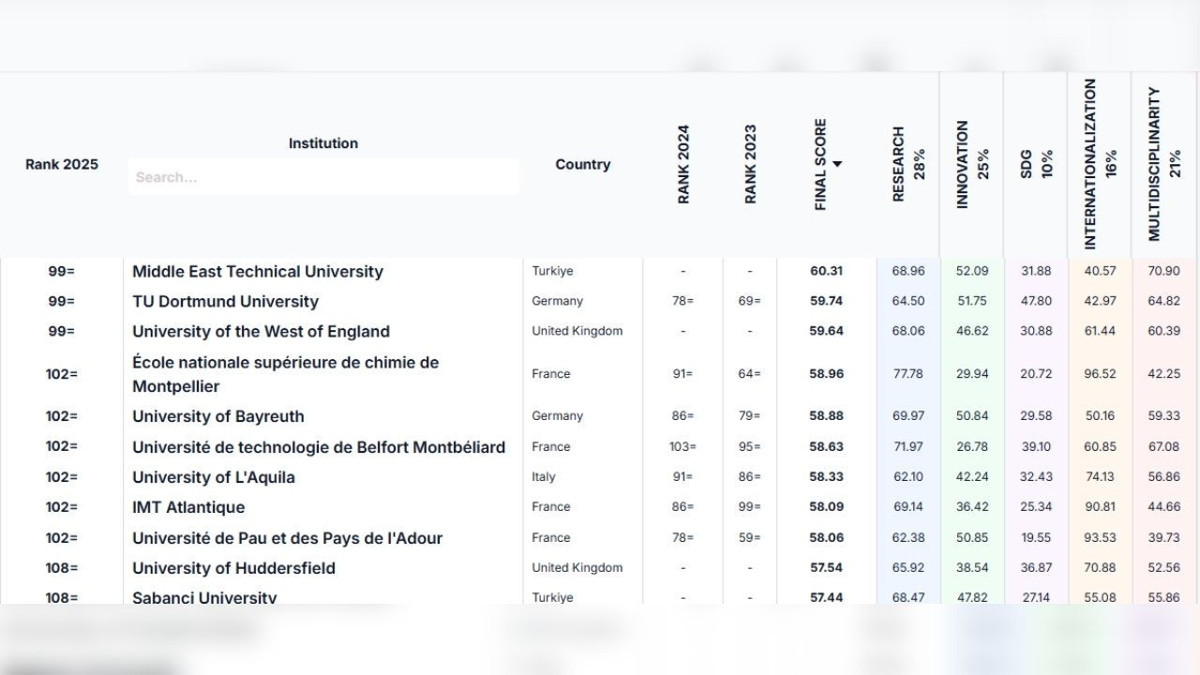1200x675 pixels.
Task: Select University of Bayreuth row
Action: coord(218,416)
